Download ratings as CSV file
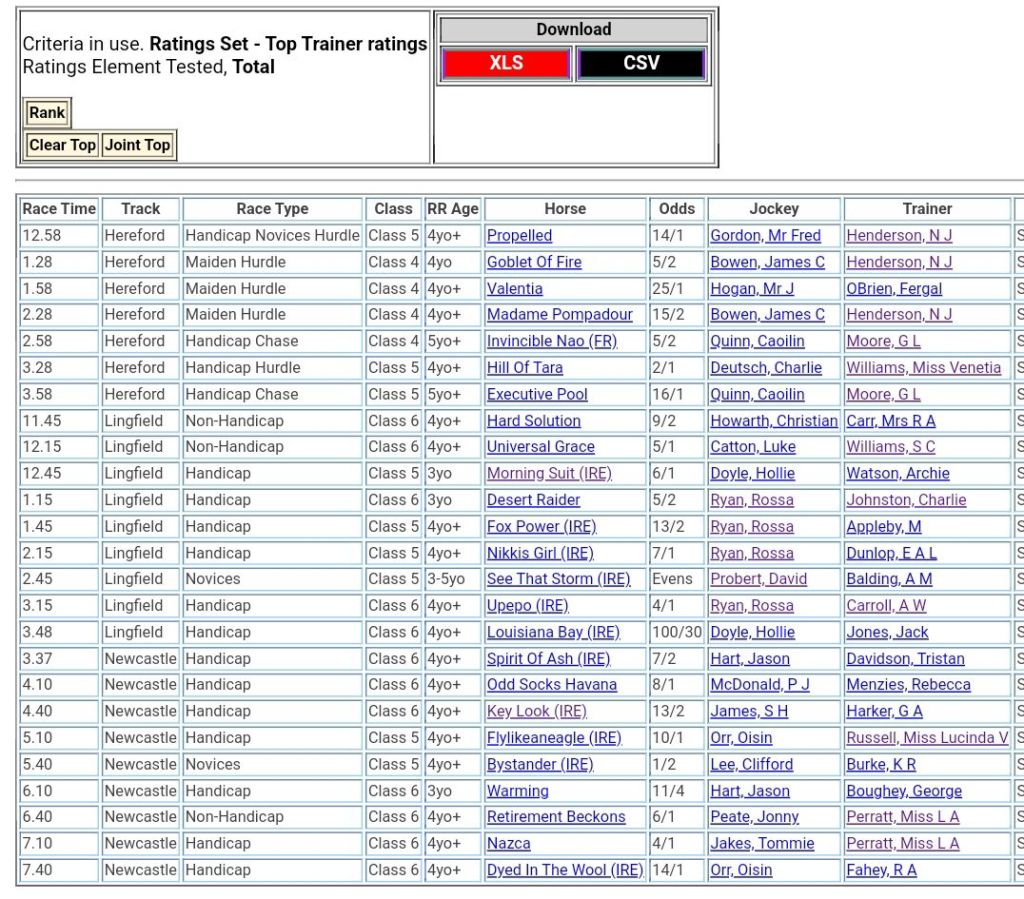1024x899 pixels. [x=641, y=63]
